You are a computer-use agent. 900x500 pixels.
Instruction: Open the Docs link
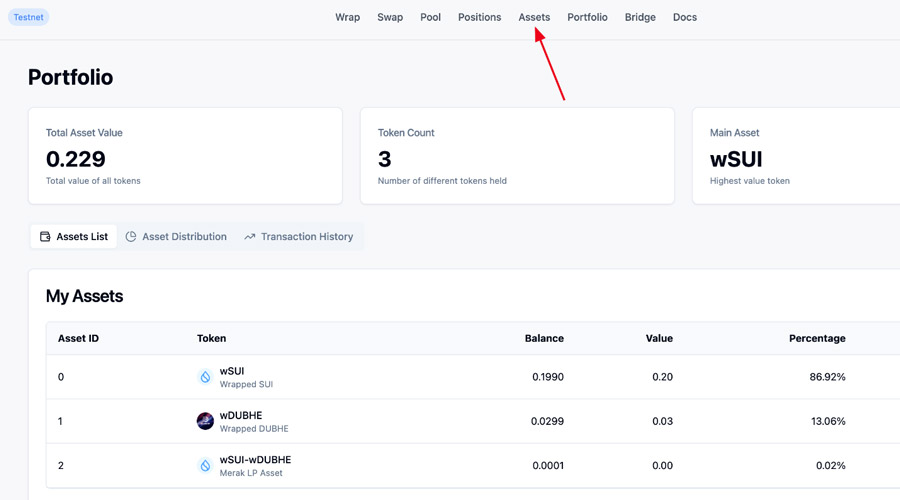685,17
